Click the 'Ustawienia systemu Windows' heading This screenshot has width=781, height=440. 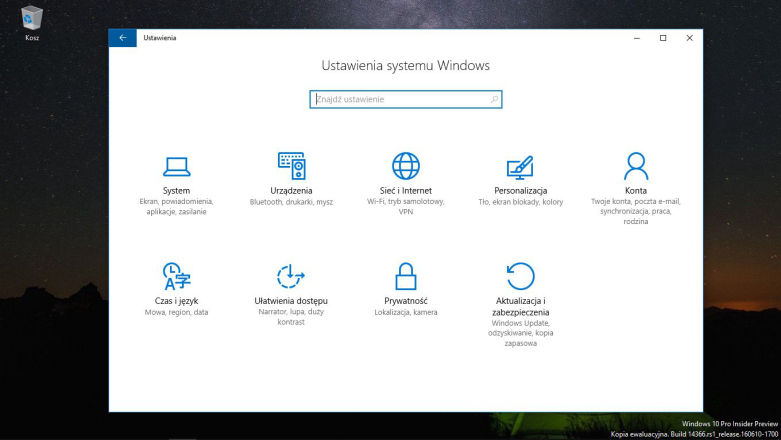pos(405,66)
